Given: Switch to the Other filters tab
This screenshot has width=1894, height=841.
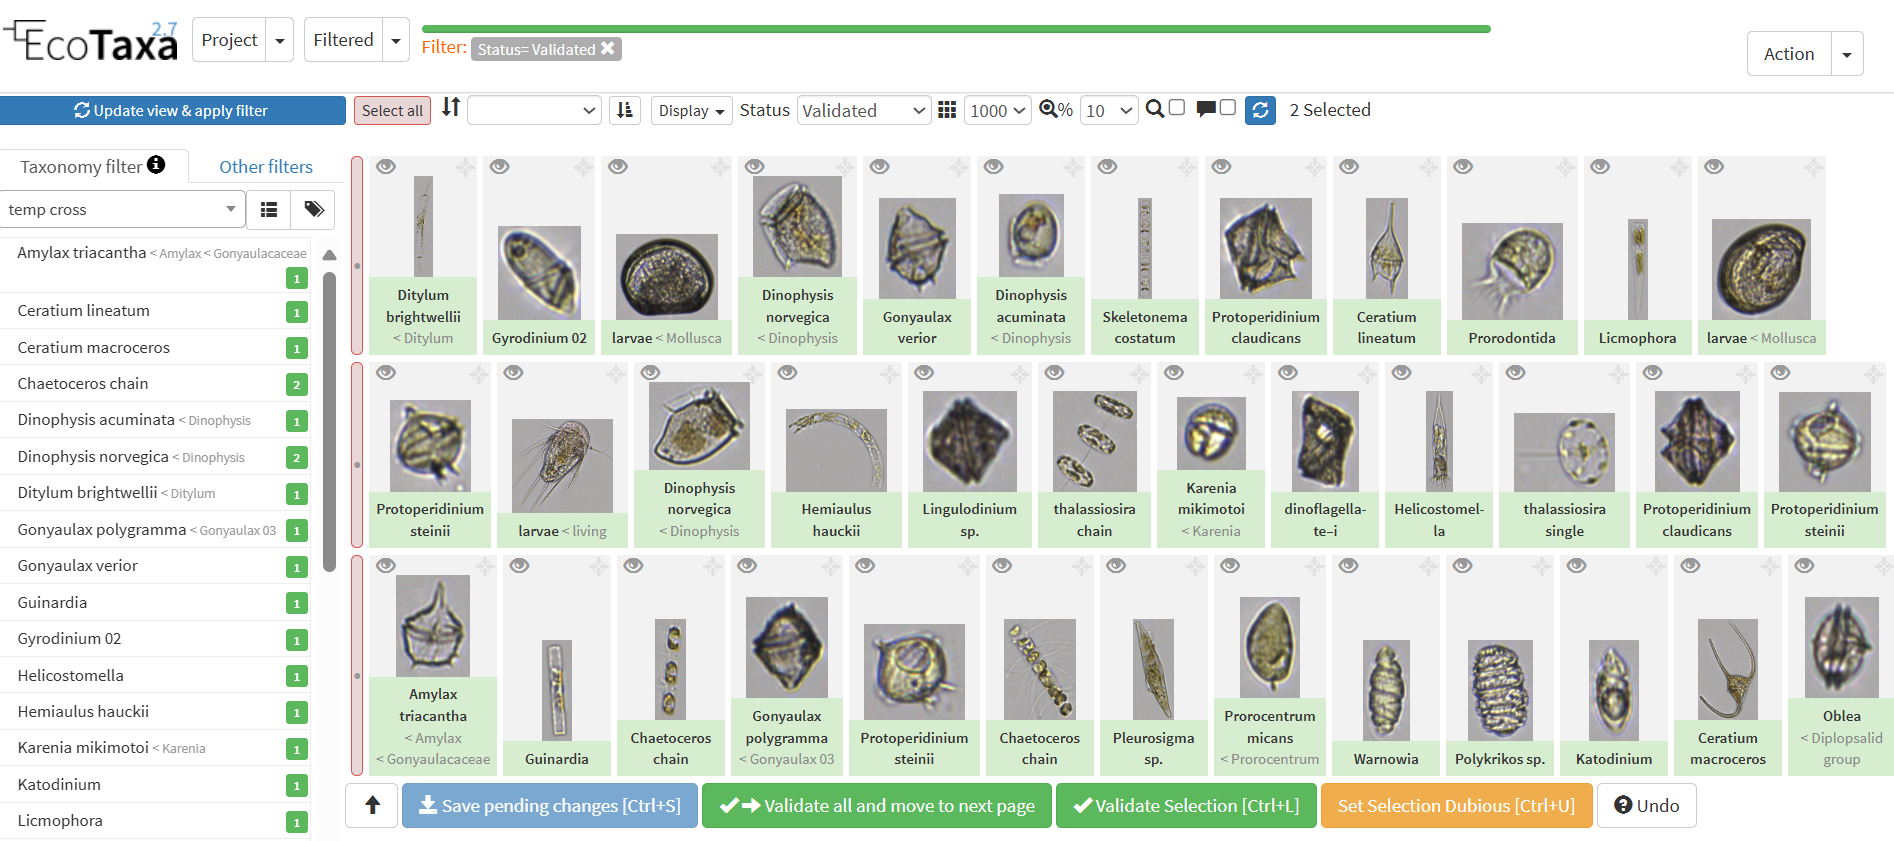Looking at the screenshot, I should coord(266,167).
